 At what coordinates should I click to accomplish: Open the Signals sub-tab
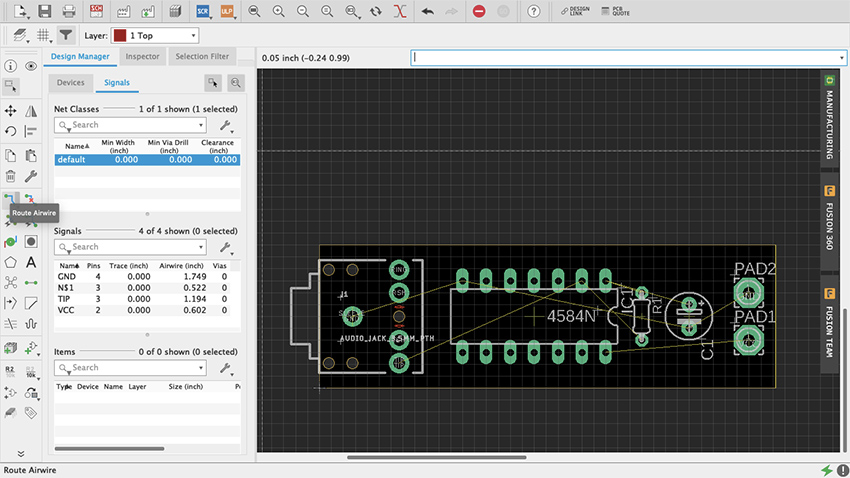(x=117, y=82)
